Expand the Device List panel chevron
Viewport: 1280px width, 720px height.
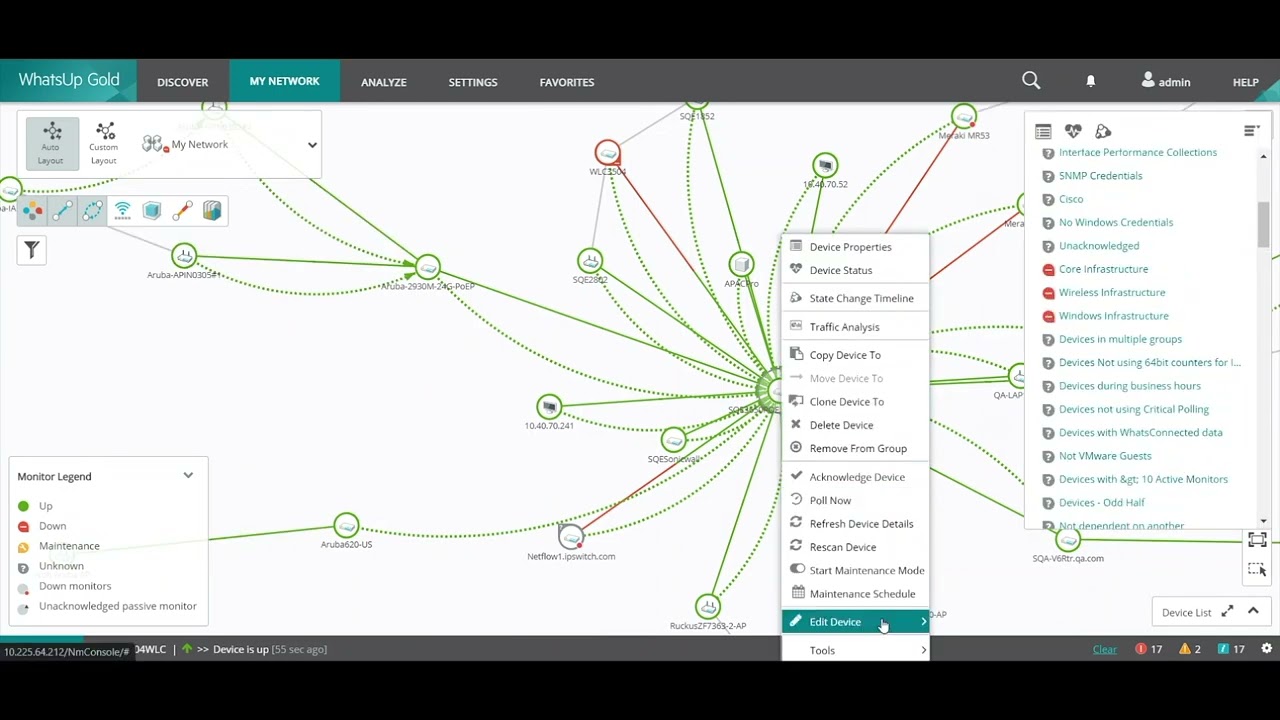[1253, 611]
